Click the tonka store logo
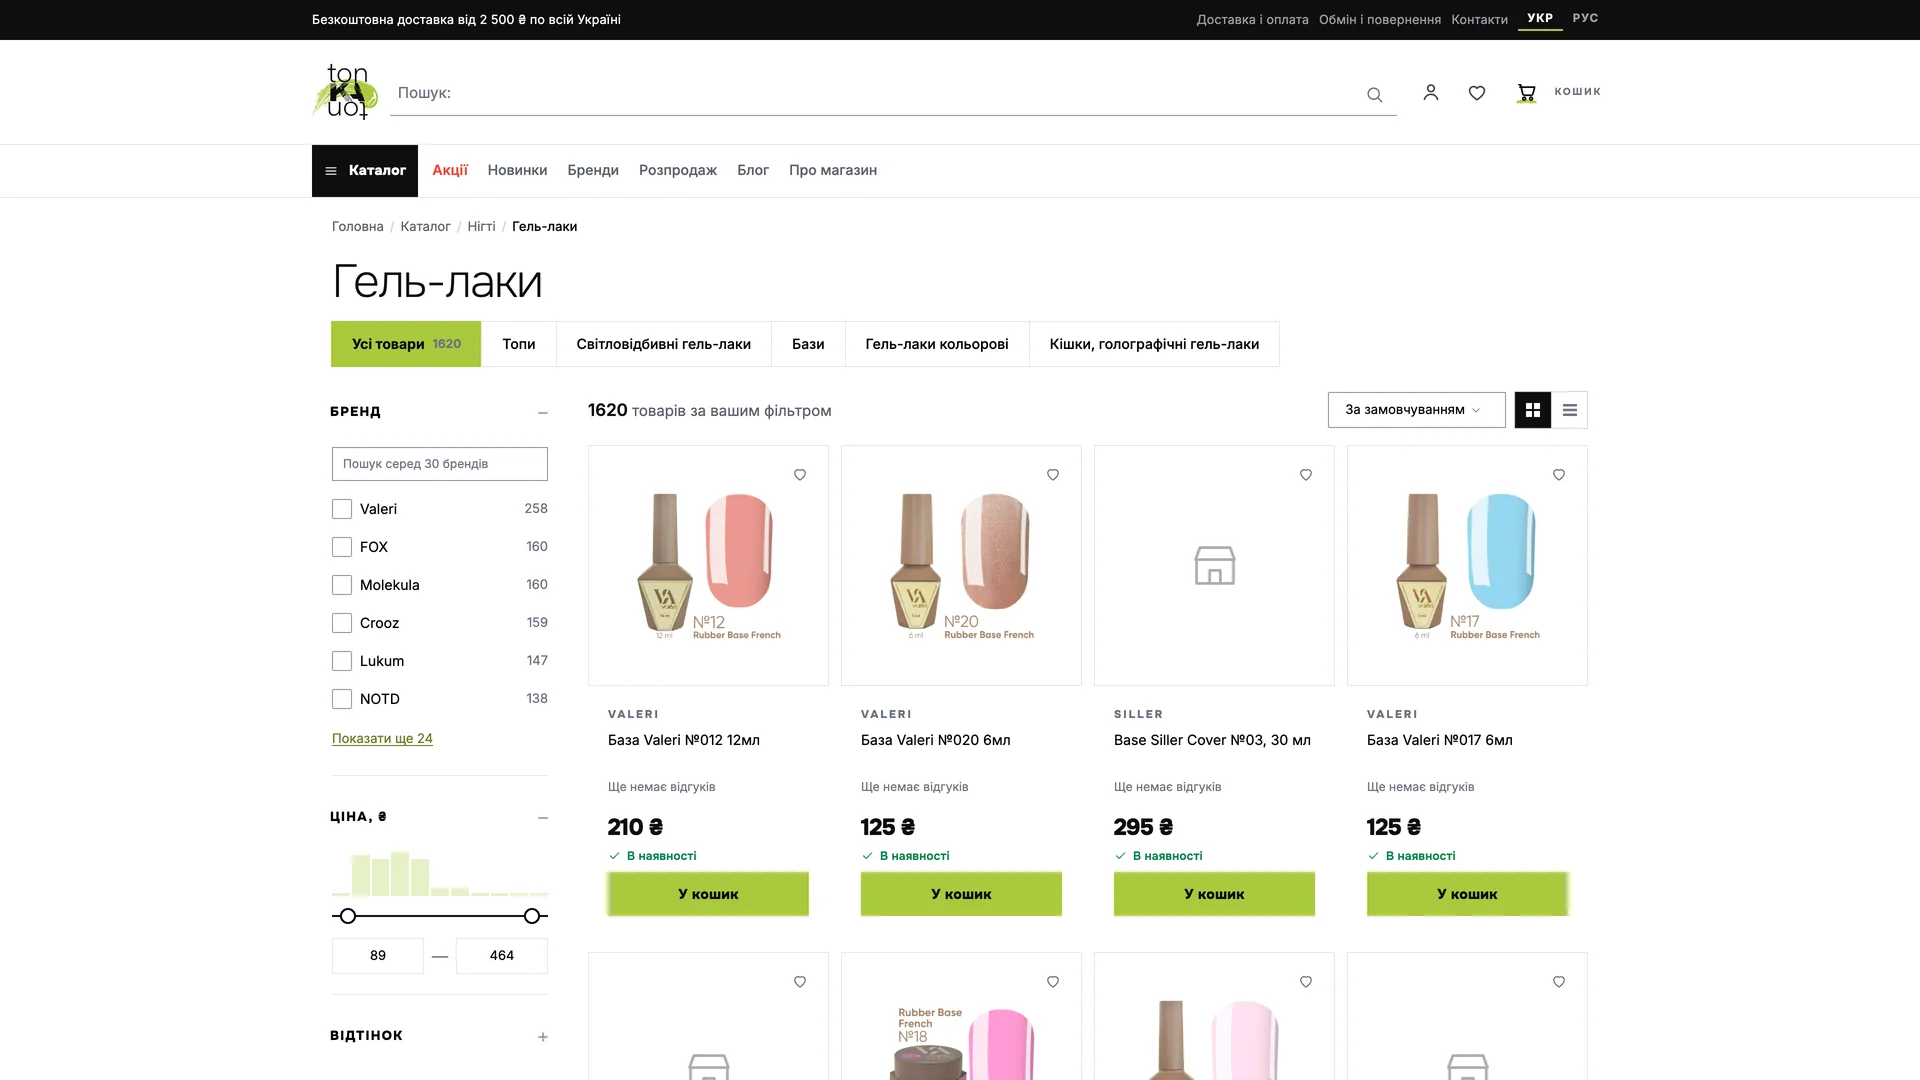Viewport: 1920px width, 1080px height. pyautogui.click(x=346, y=92)
